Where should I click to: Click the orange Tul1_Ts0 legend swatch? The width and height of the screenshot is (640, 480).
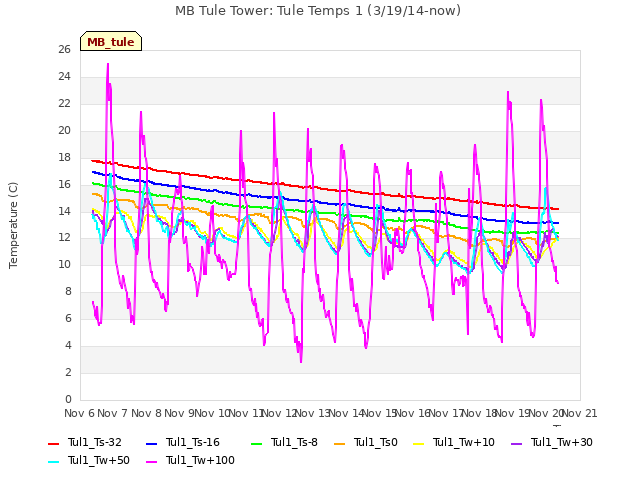[x=340, y=443]
